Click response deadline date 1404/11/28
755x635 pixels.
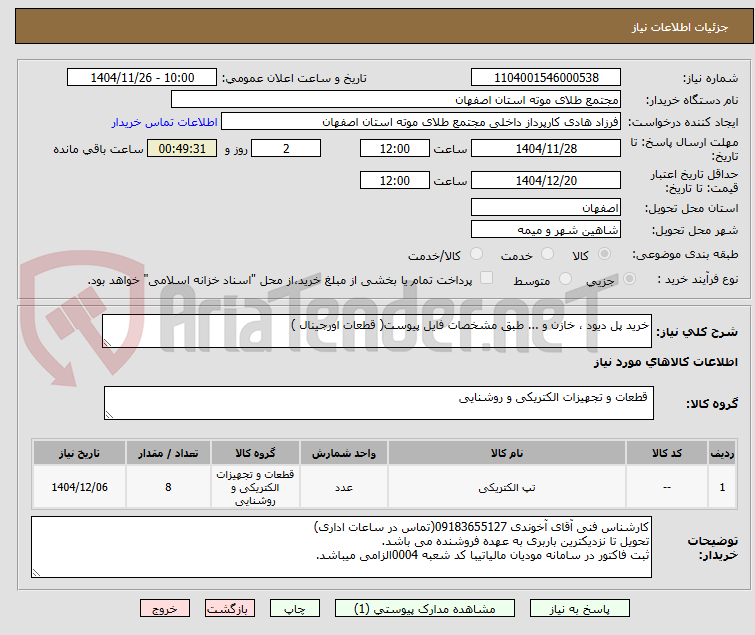tap(546, 148)
